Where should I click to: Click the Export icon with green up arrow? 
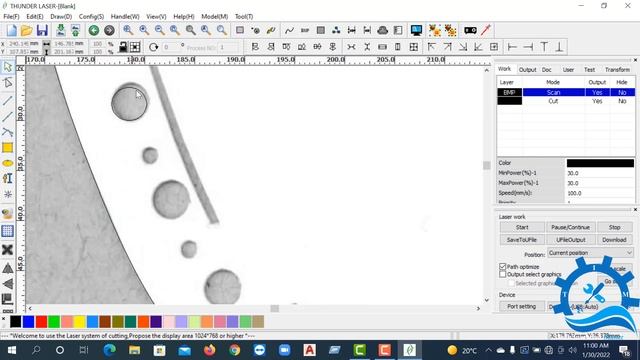click(x=76, y=30)
